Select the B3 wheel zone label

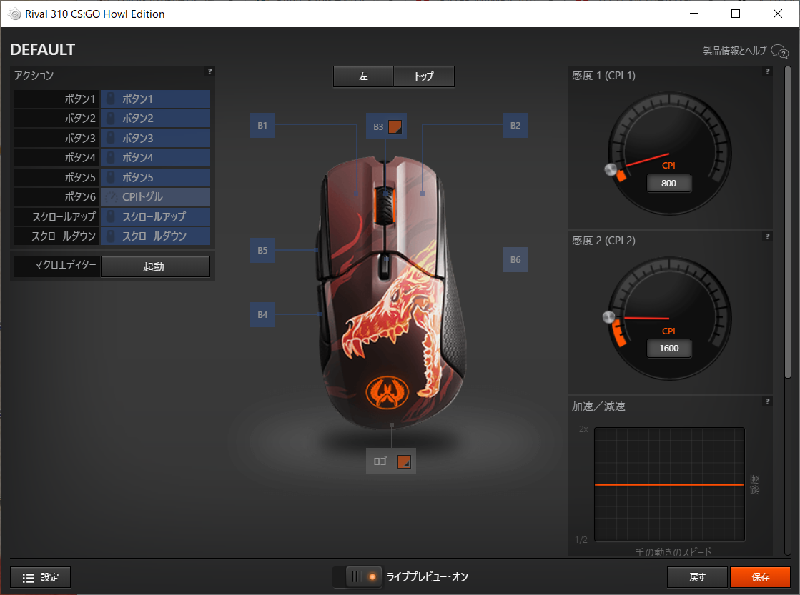click(378, 127)
